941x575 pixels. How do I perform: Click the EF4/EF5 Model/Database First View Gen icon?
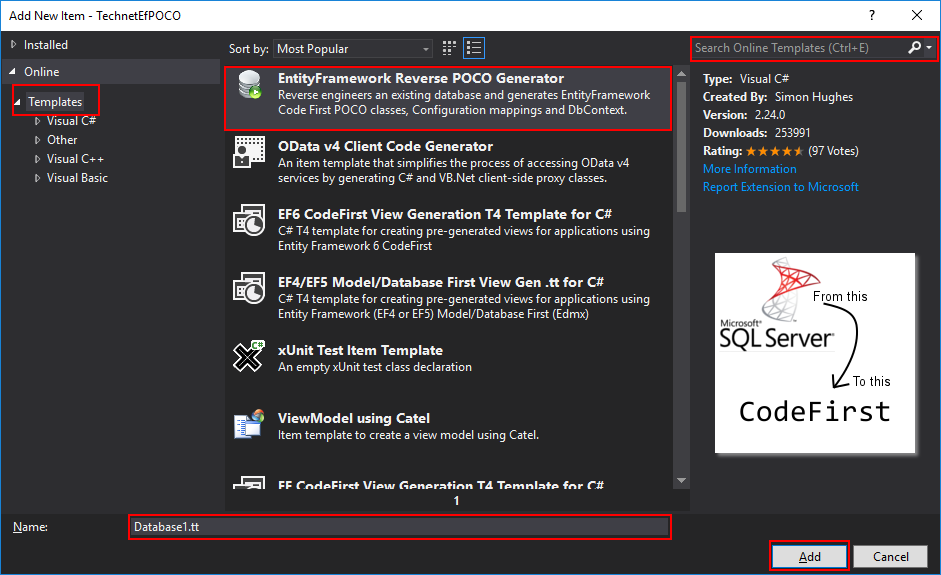(249, 288)
